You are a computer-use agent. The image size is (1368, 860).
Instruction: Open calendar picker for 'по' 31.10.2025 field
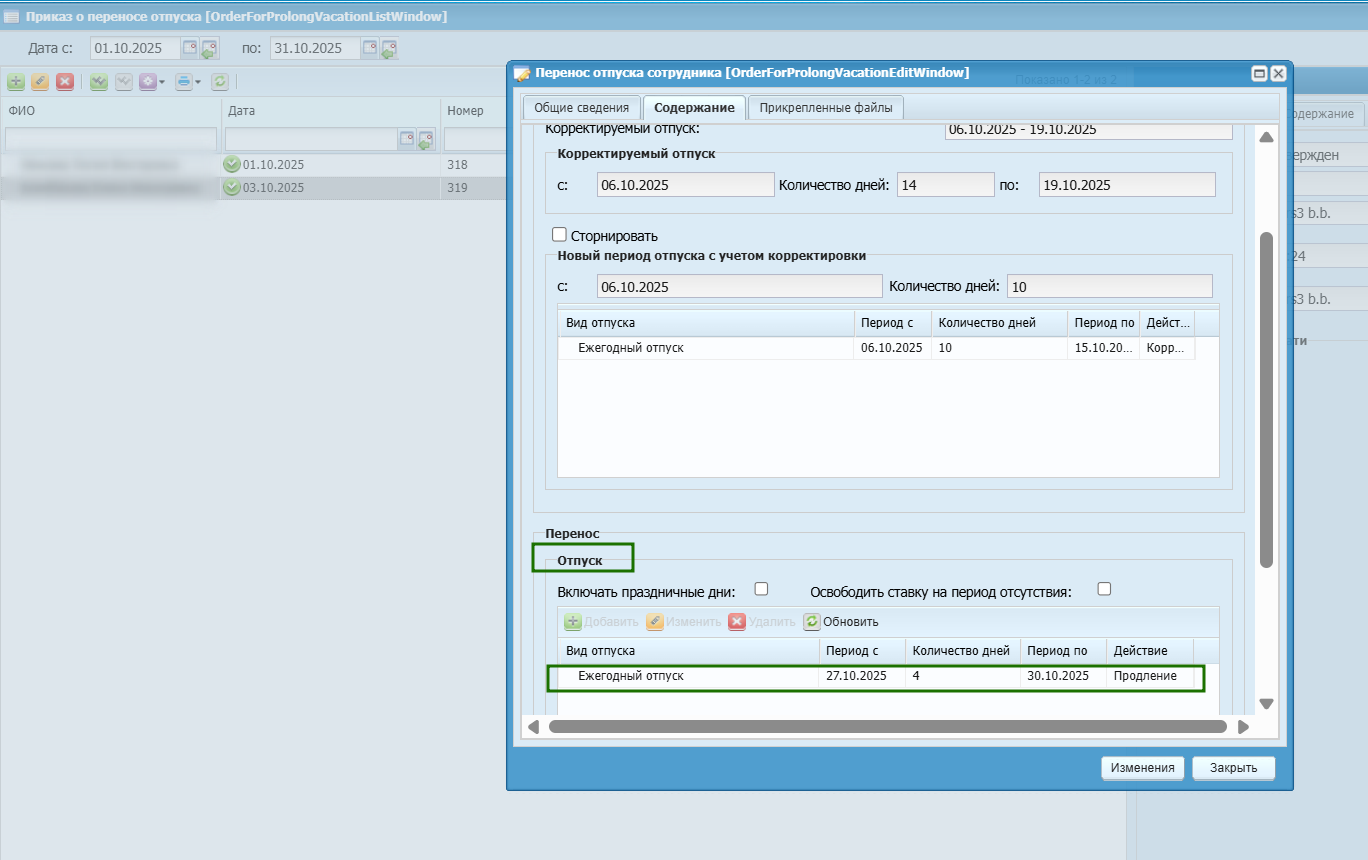370,48
